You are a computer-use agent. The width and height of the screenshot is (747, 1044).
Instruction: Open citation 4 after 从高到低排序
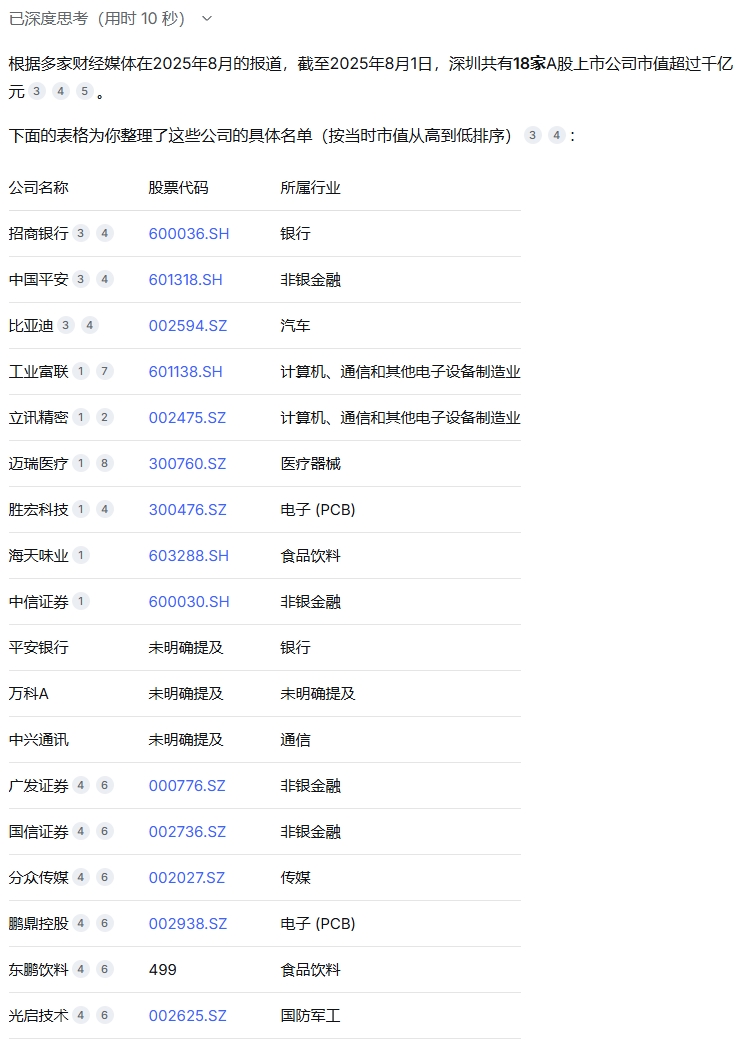(557, 135)
